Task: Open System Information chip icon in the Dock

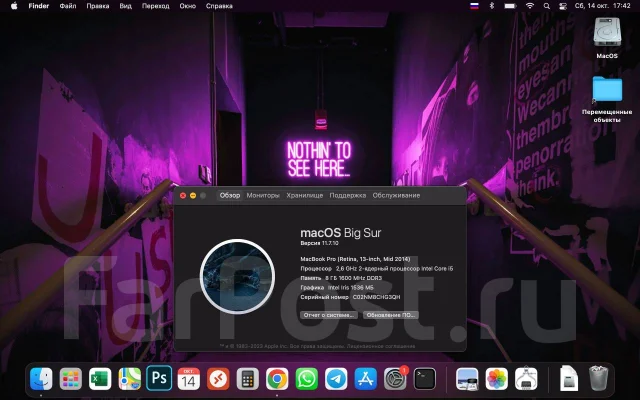Action: 526,379
